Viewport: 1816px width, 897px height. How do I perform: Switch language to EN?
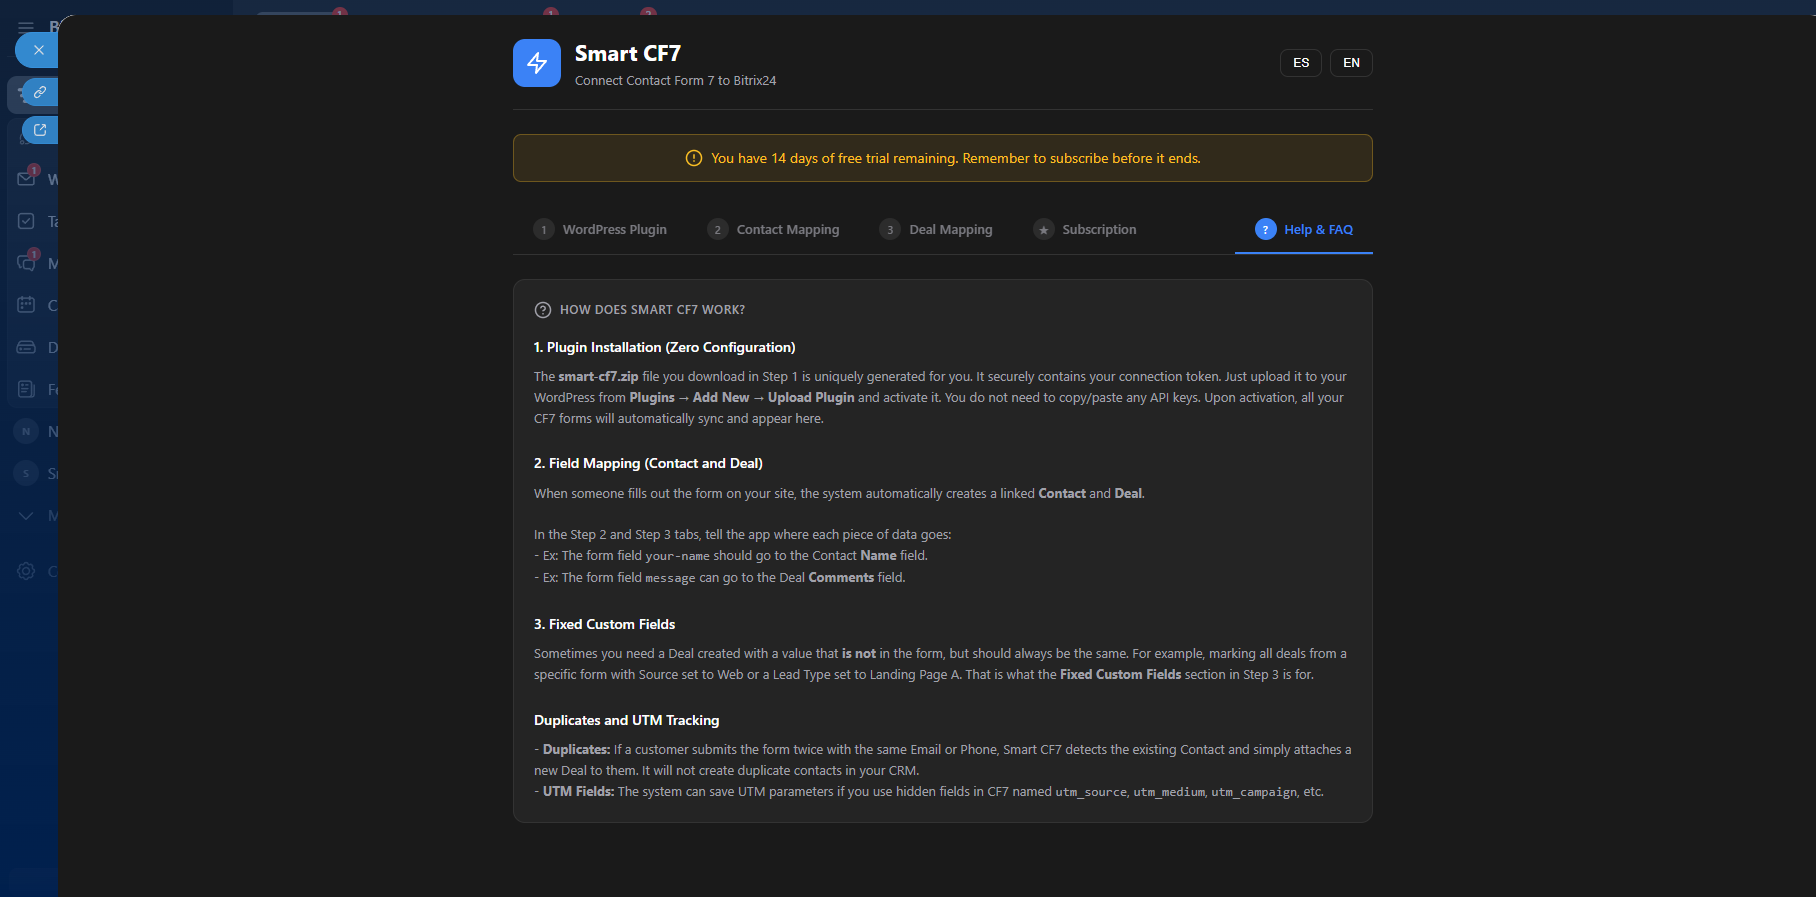(x=1351, y=63)
